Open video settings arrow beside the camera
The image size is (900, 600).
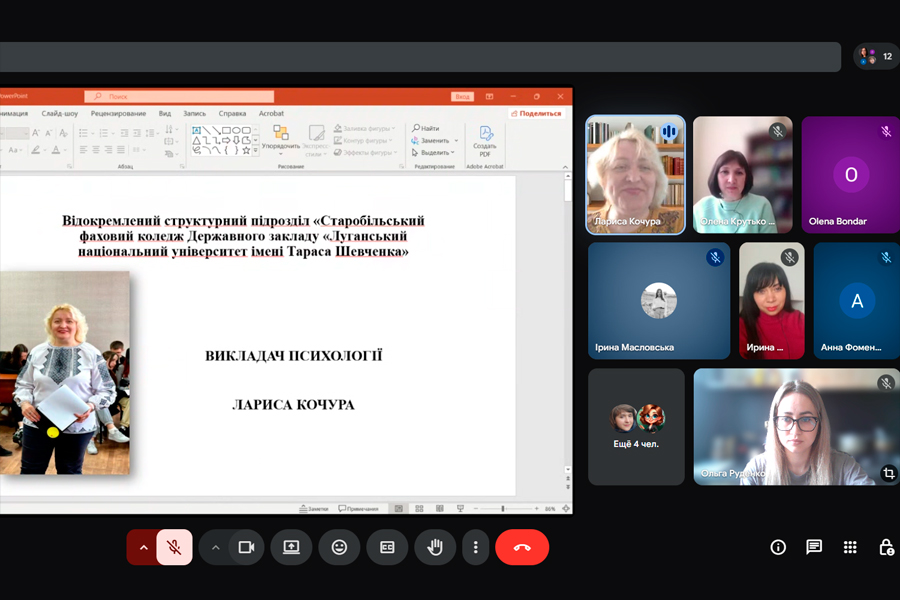pos(215,547)
